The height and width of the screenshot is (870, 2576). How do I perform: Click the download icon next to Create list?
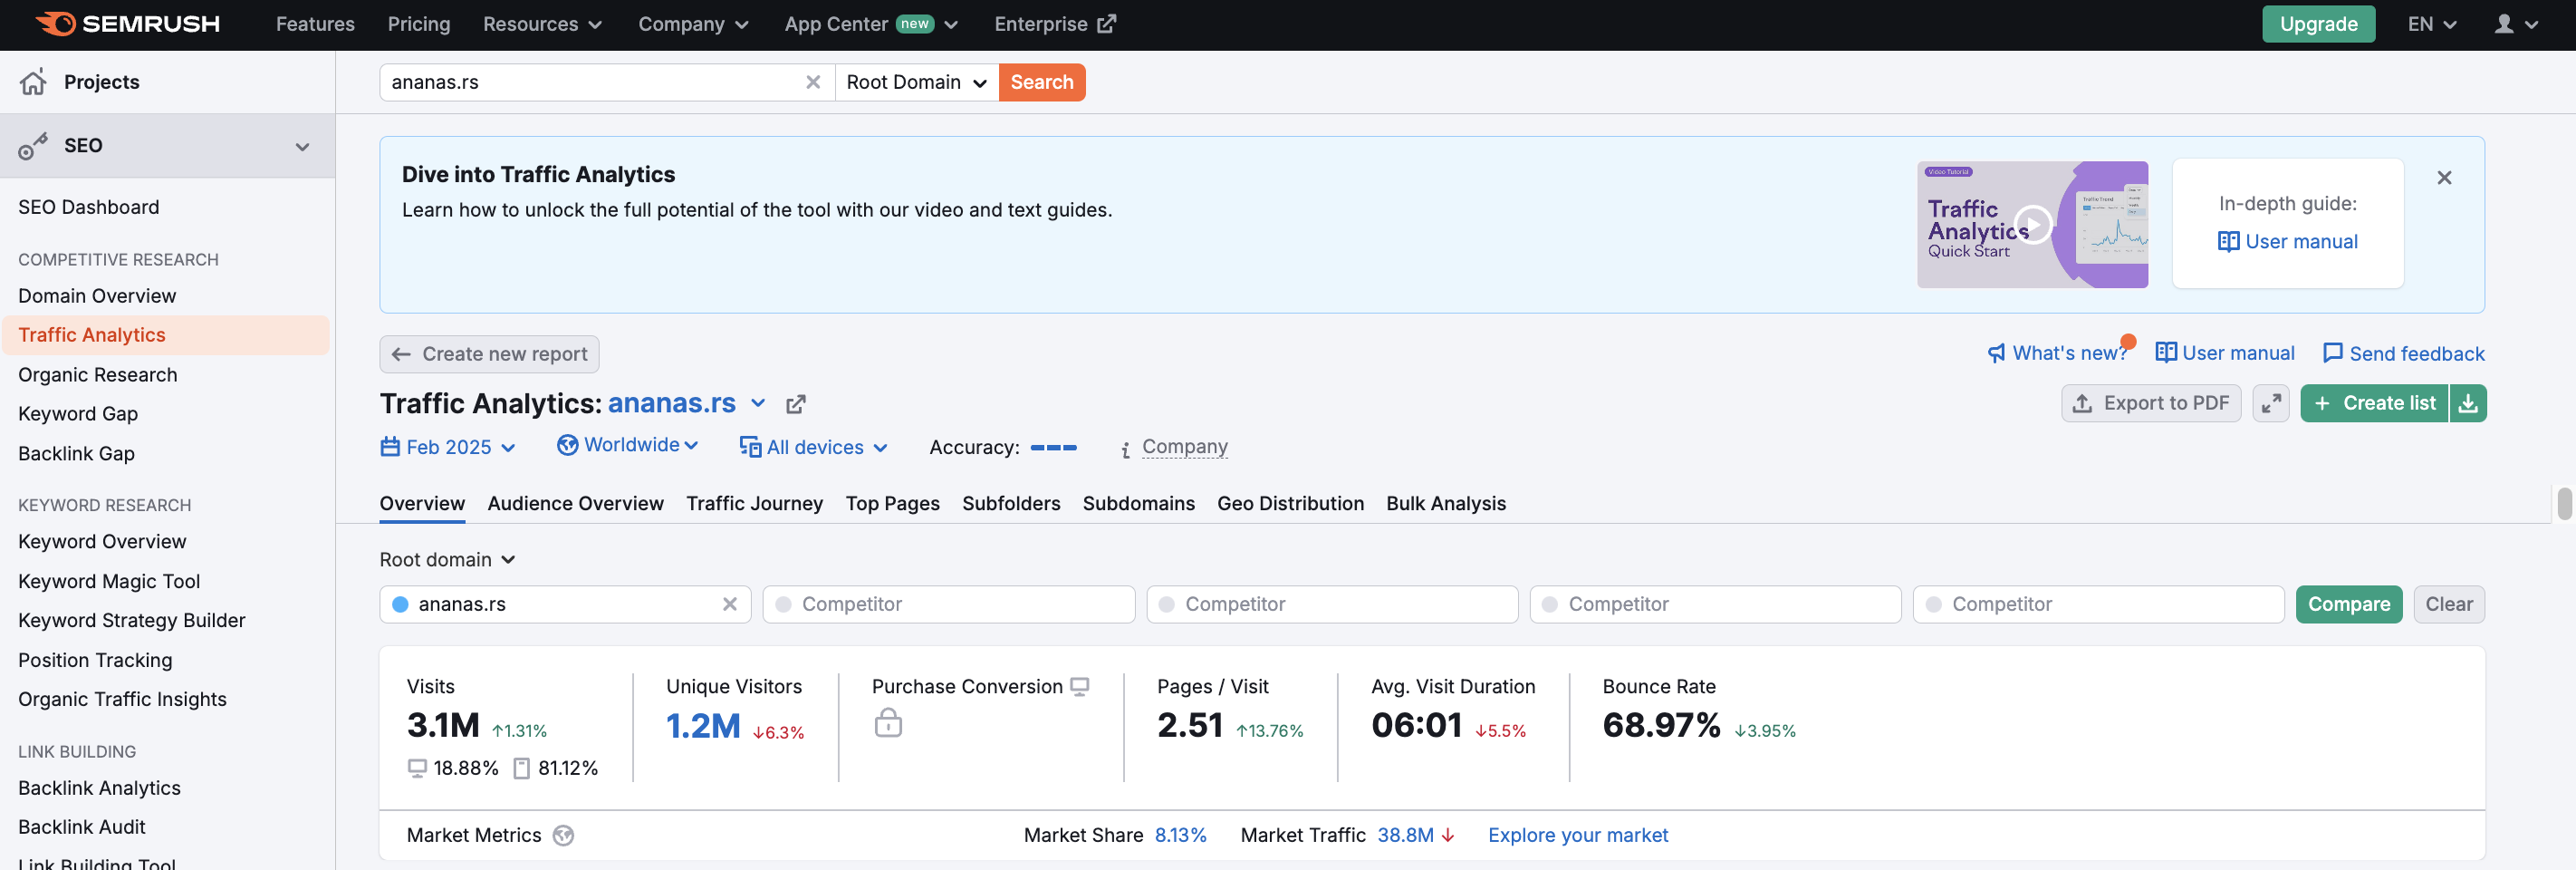click(x=2468, y=403)
